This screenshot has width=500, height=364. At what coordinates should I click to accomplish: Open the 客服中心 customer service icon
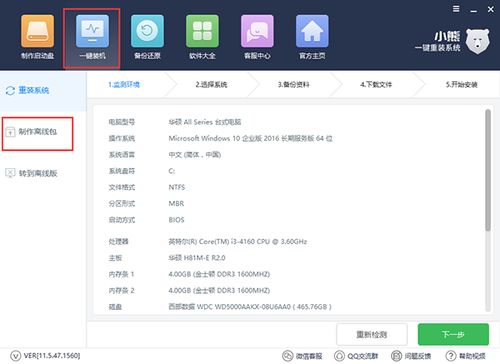(x=257, y=31)
